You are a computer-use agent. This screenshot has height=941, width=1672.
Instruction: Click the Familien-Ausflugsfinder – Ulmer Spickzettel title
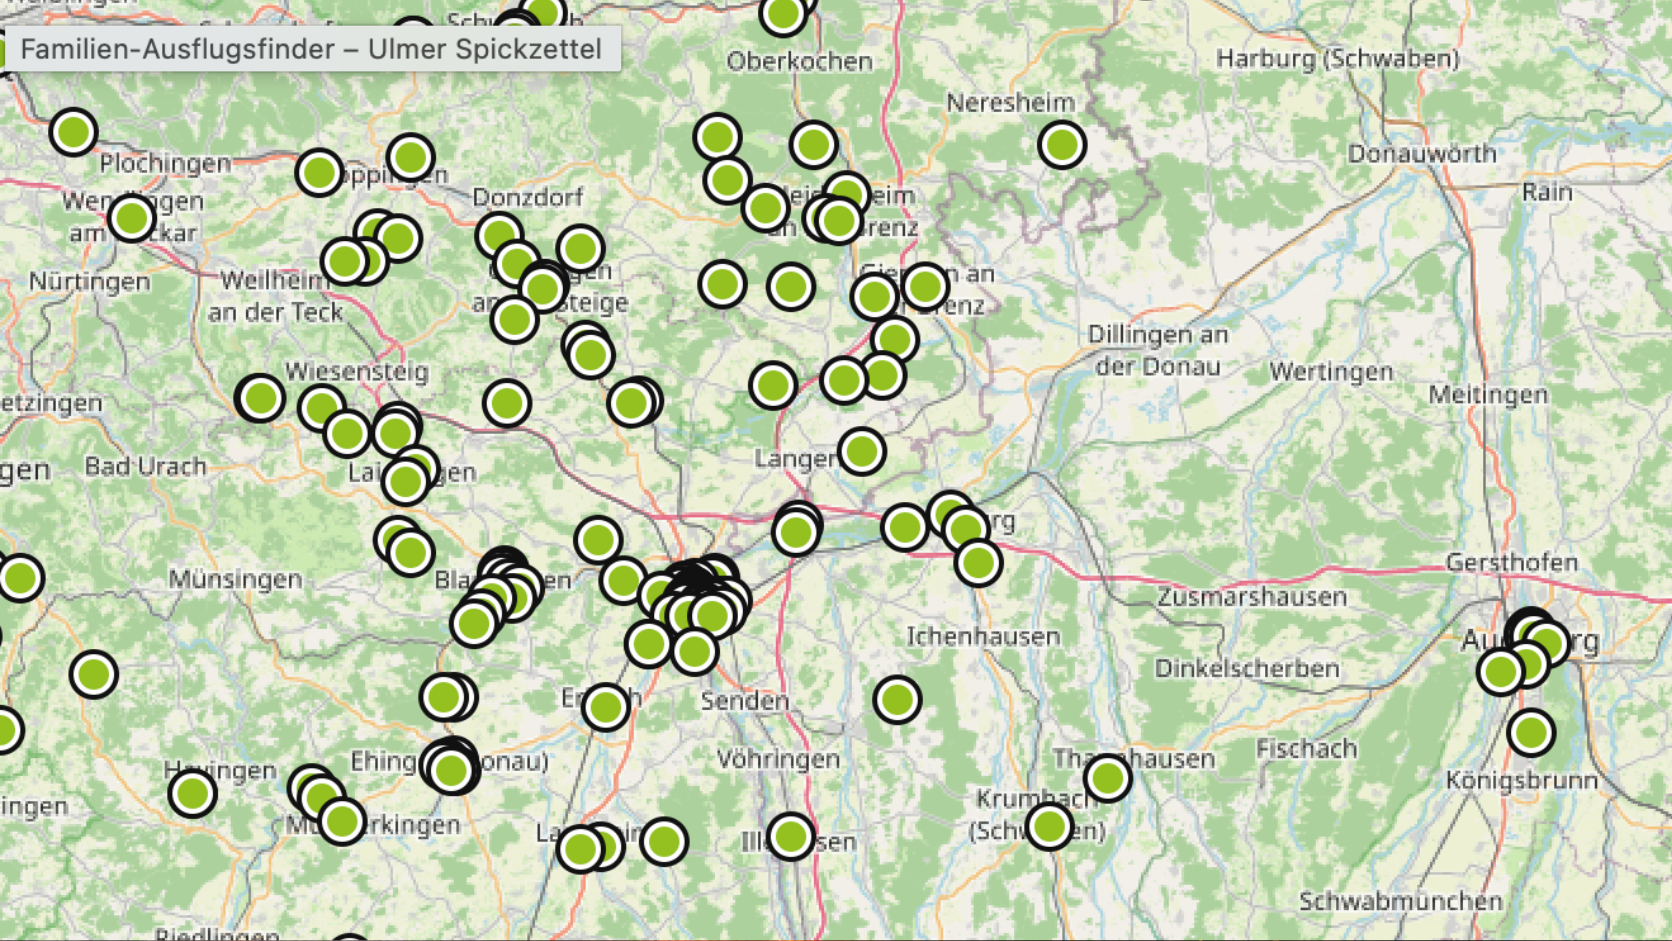click(x=311, y=49)
